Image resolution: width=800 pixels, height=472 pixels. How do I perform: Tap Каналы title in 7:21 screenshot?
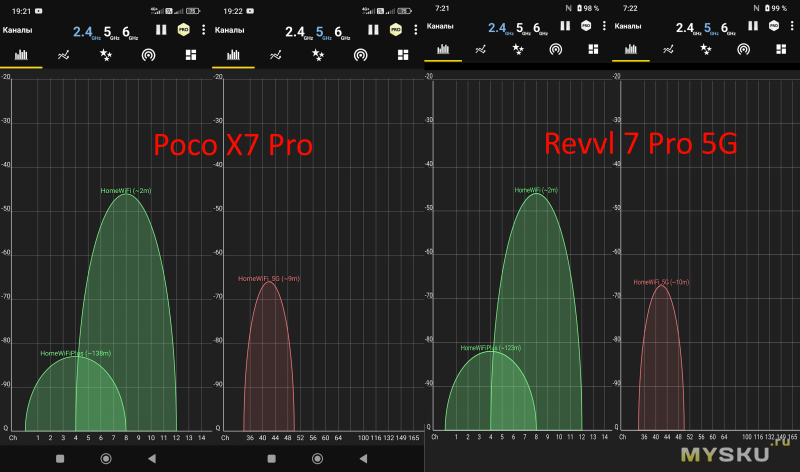point(440,26)
